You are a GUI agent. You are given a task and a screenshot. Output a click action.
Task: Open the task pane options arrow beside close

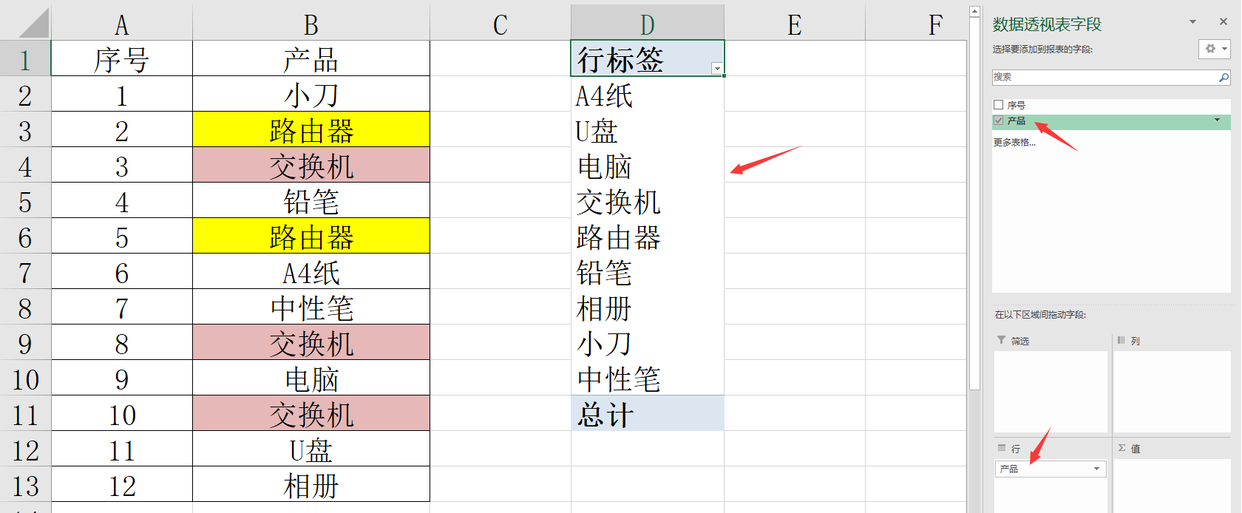click(x=1192, y=21)
